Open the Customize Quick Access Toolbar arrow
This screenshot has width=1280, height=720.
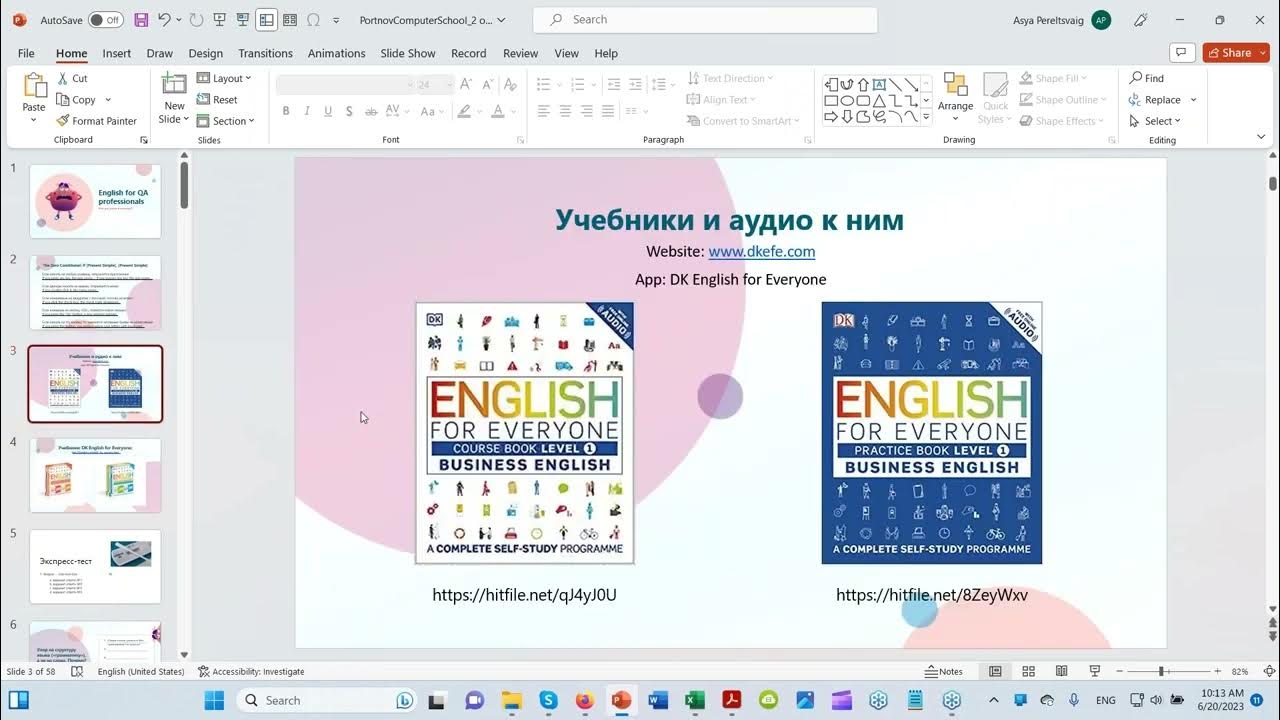[336, 20]
